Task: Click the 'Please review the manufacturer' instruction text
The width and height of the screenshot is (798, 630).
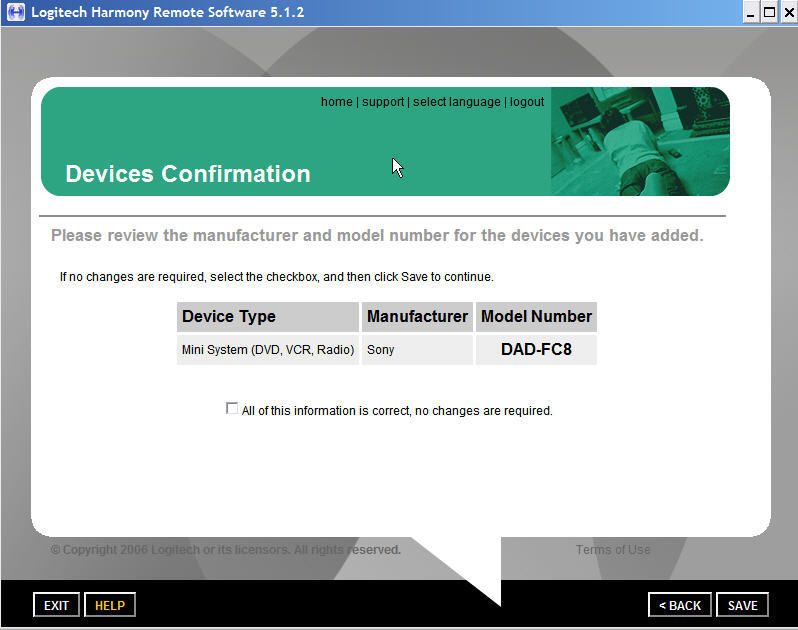Action: pos(377,236)
